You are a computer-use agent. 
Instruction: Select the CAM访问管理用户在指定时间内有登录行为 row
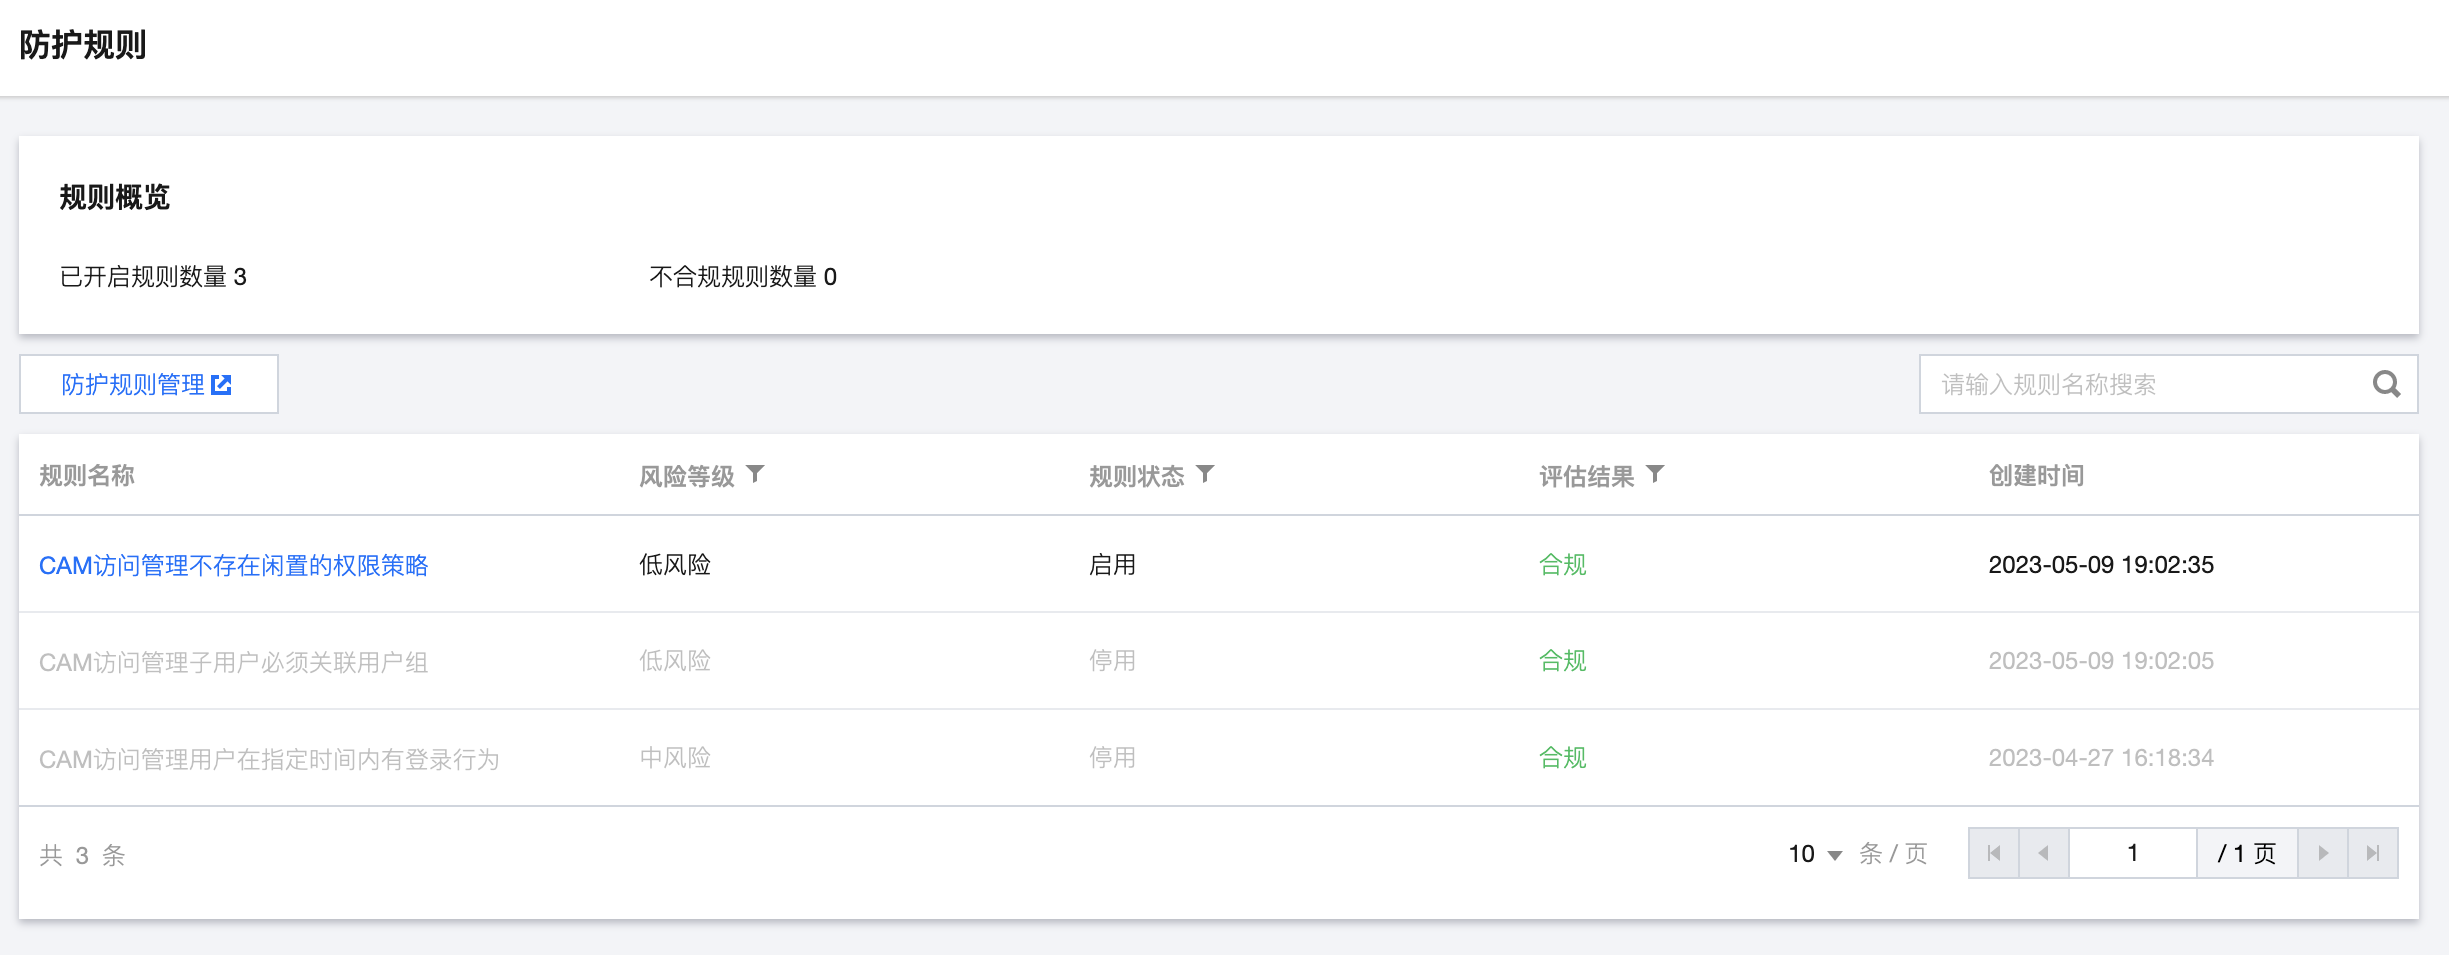tap(268, 759)
